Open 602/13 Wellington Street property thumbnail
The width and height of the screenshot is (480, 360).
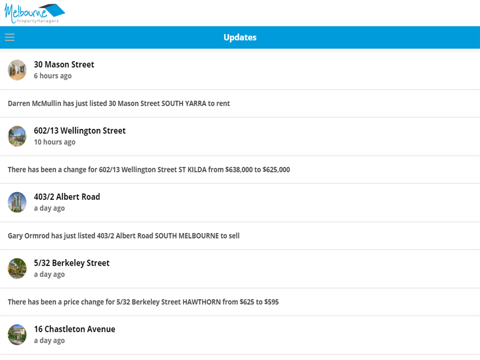[17, 136]
